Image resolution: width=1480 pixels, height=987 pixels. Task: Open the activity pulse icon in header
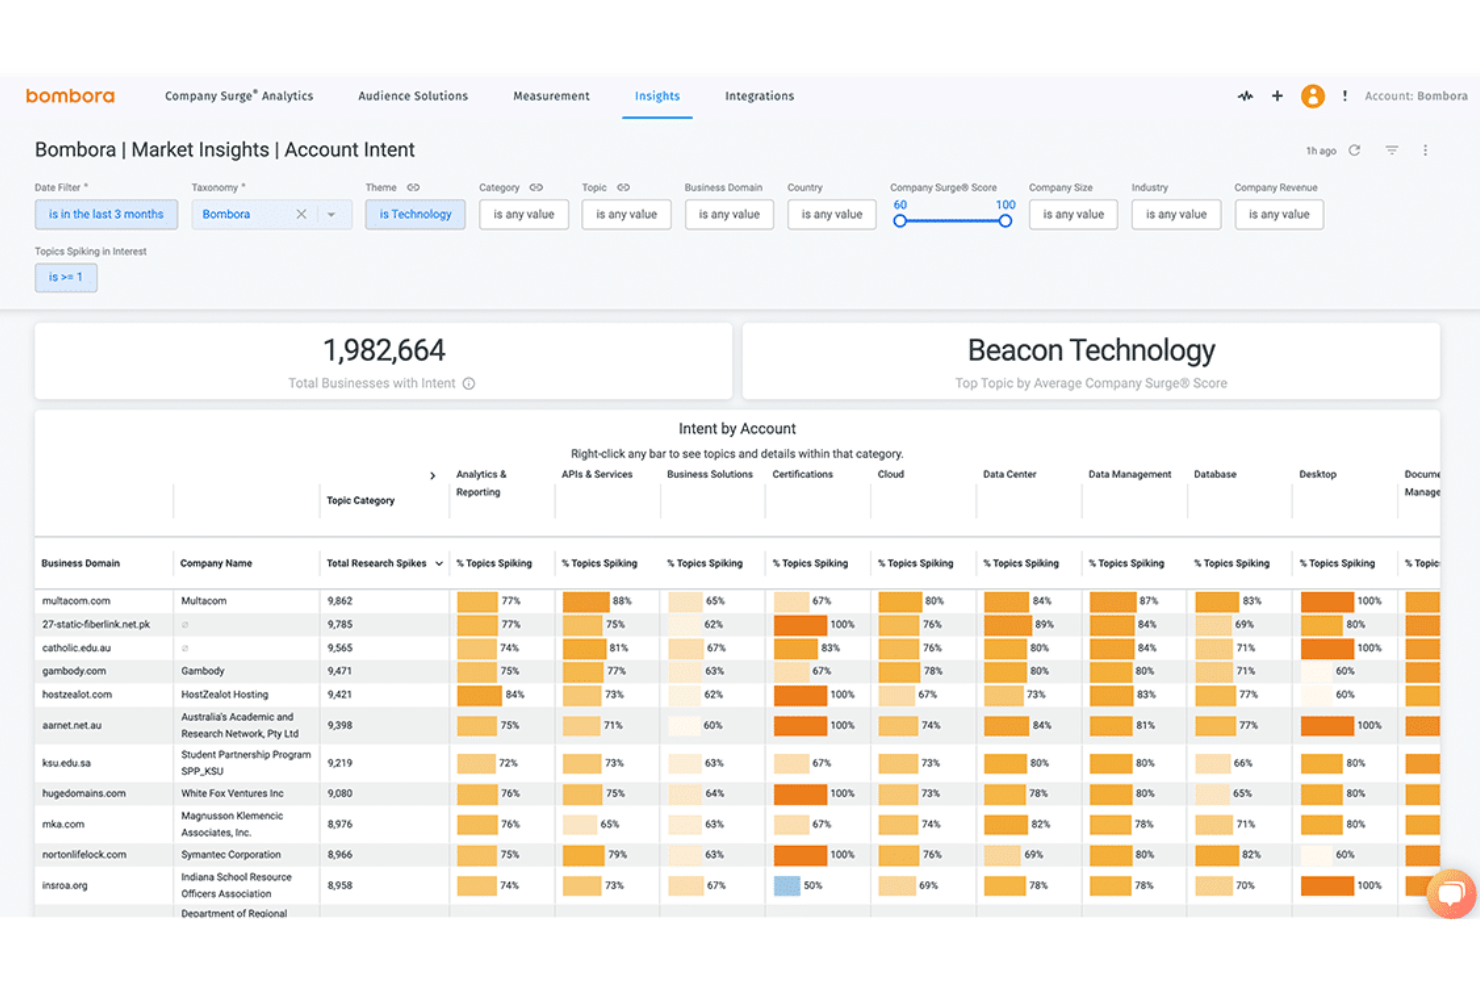(1245, 96)
